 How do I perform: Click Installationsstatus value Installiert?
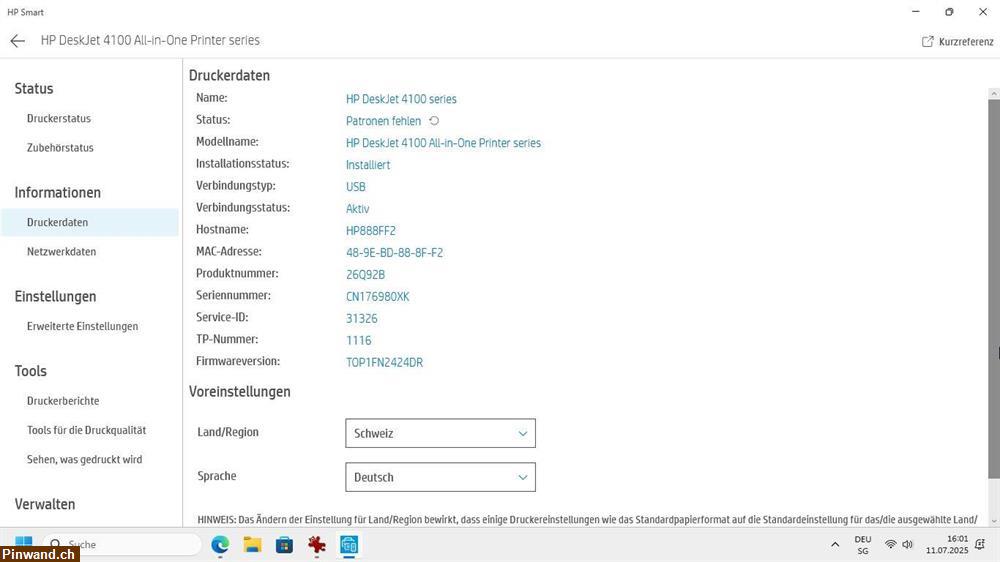(368, 165)
